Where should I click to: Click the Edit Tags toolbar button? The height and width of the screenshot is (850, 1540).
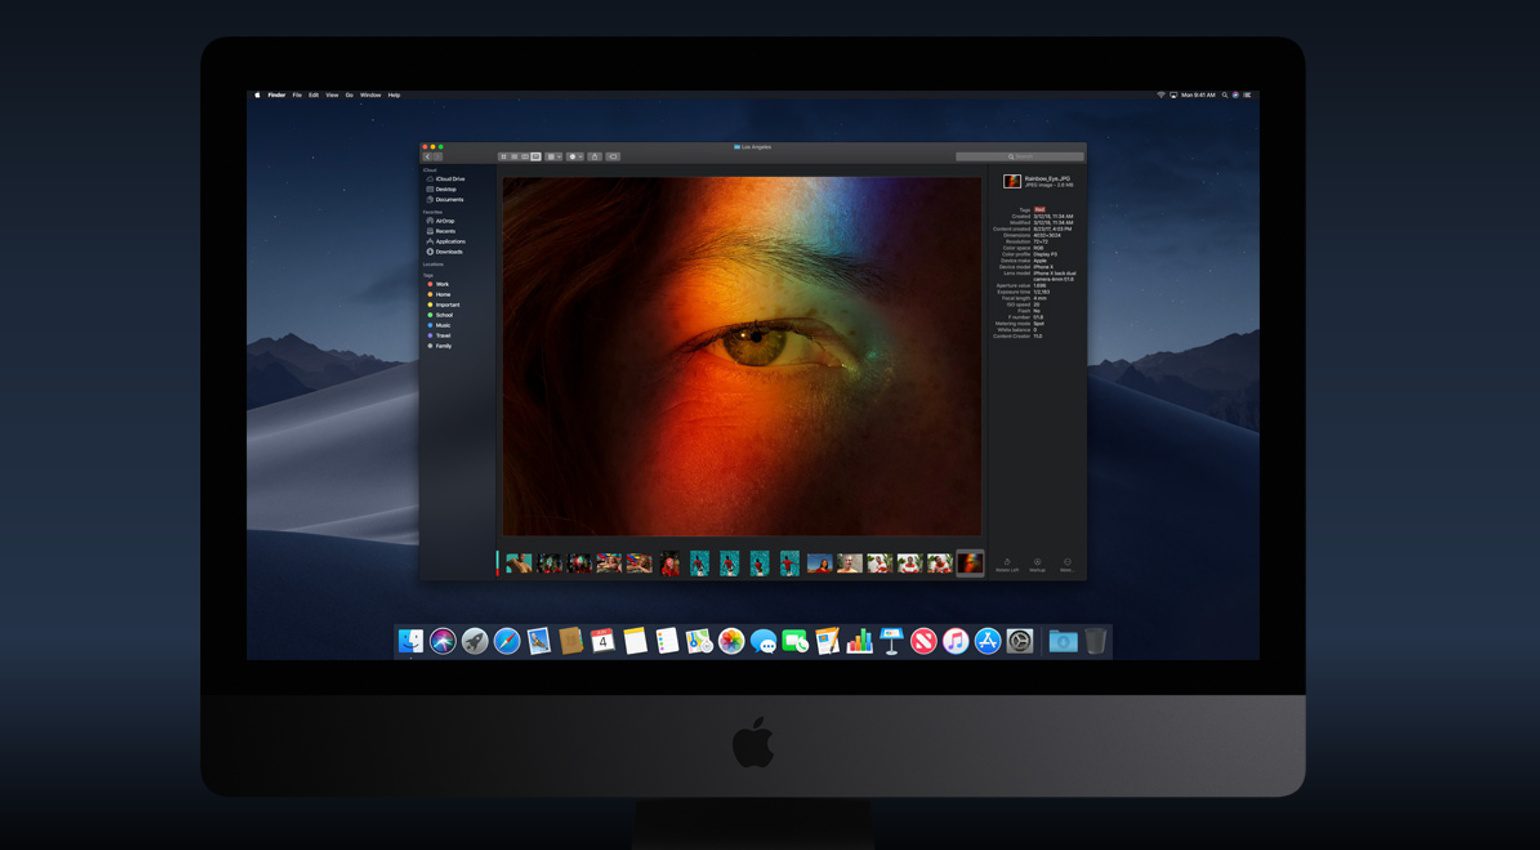[x=613, y=157]
